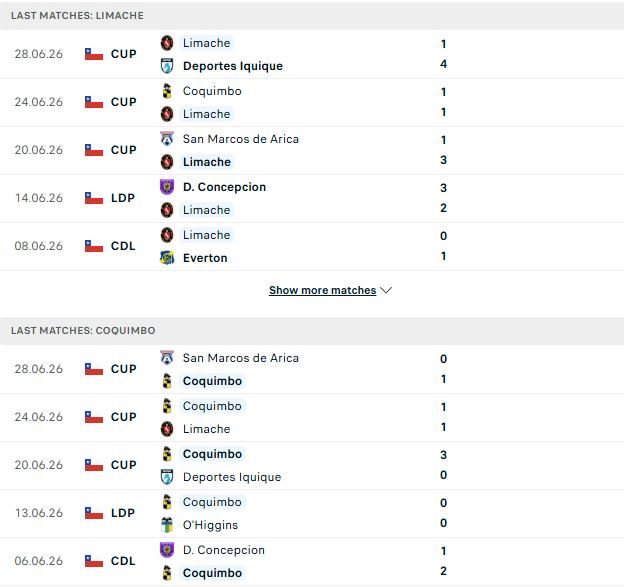Click Deportes Iquique crest in 28.06.26 Limache match
The height and width of the screenshot is (587, 624).
pos(167,66)
